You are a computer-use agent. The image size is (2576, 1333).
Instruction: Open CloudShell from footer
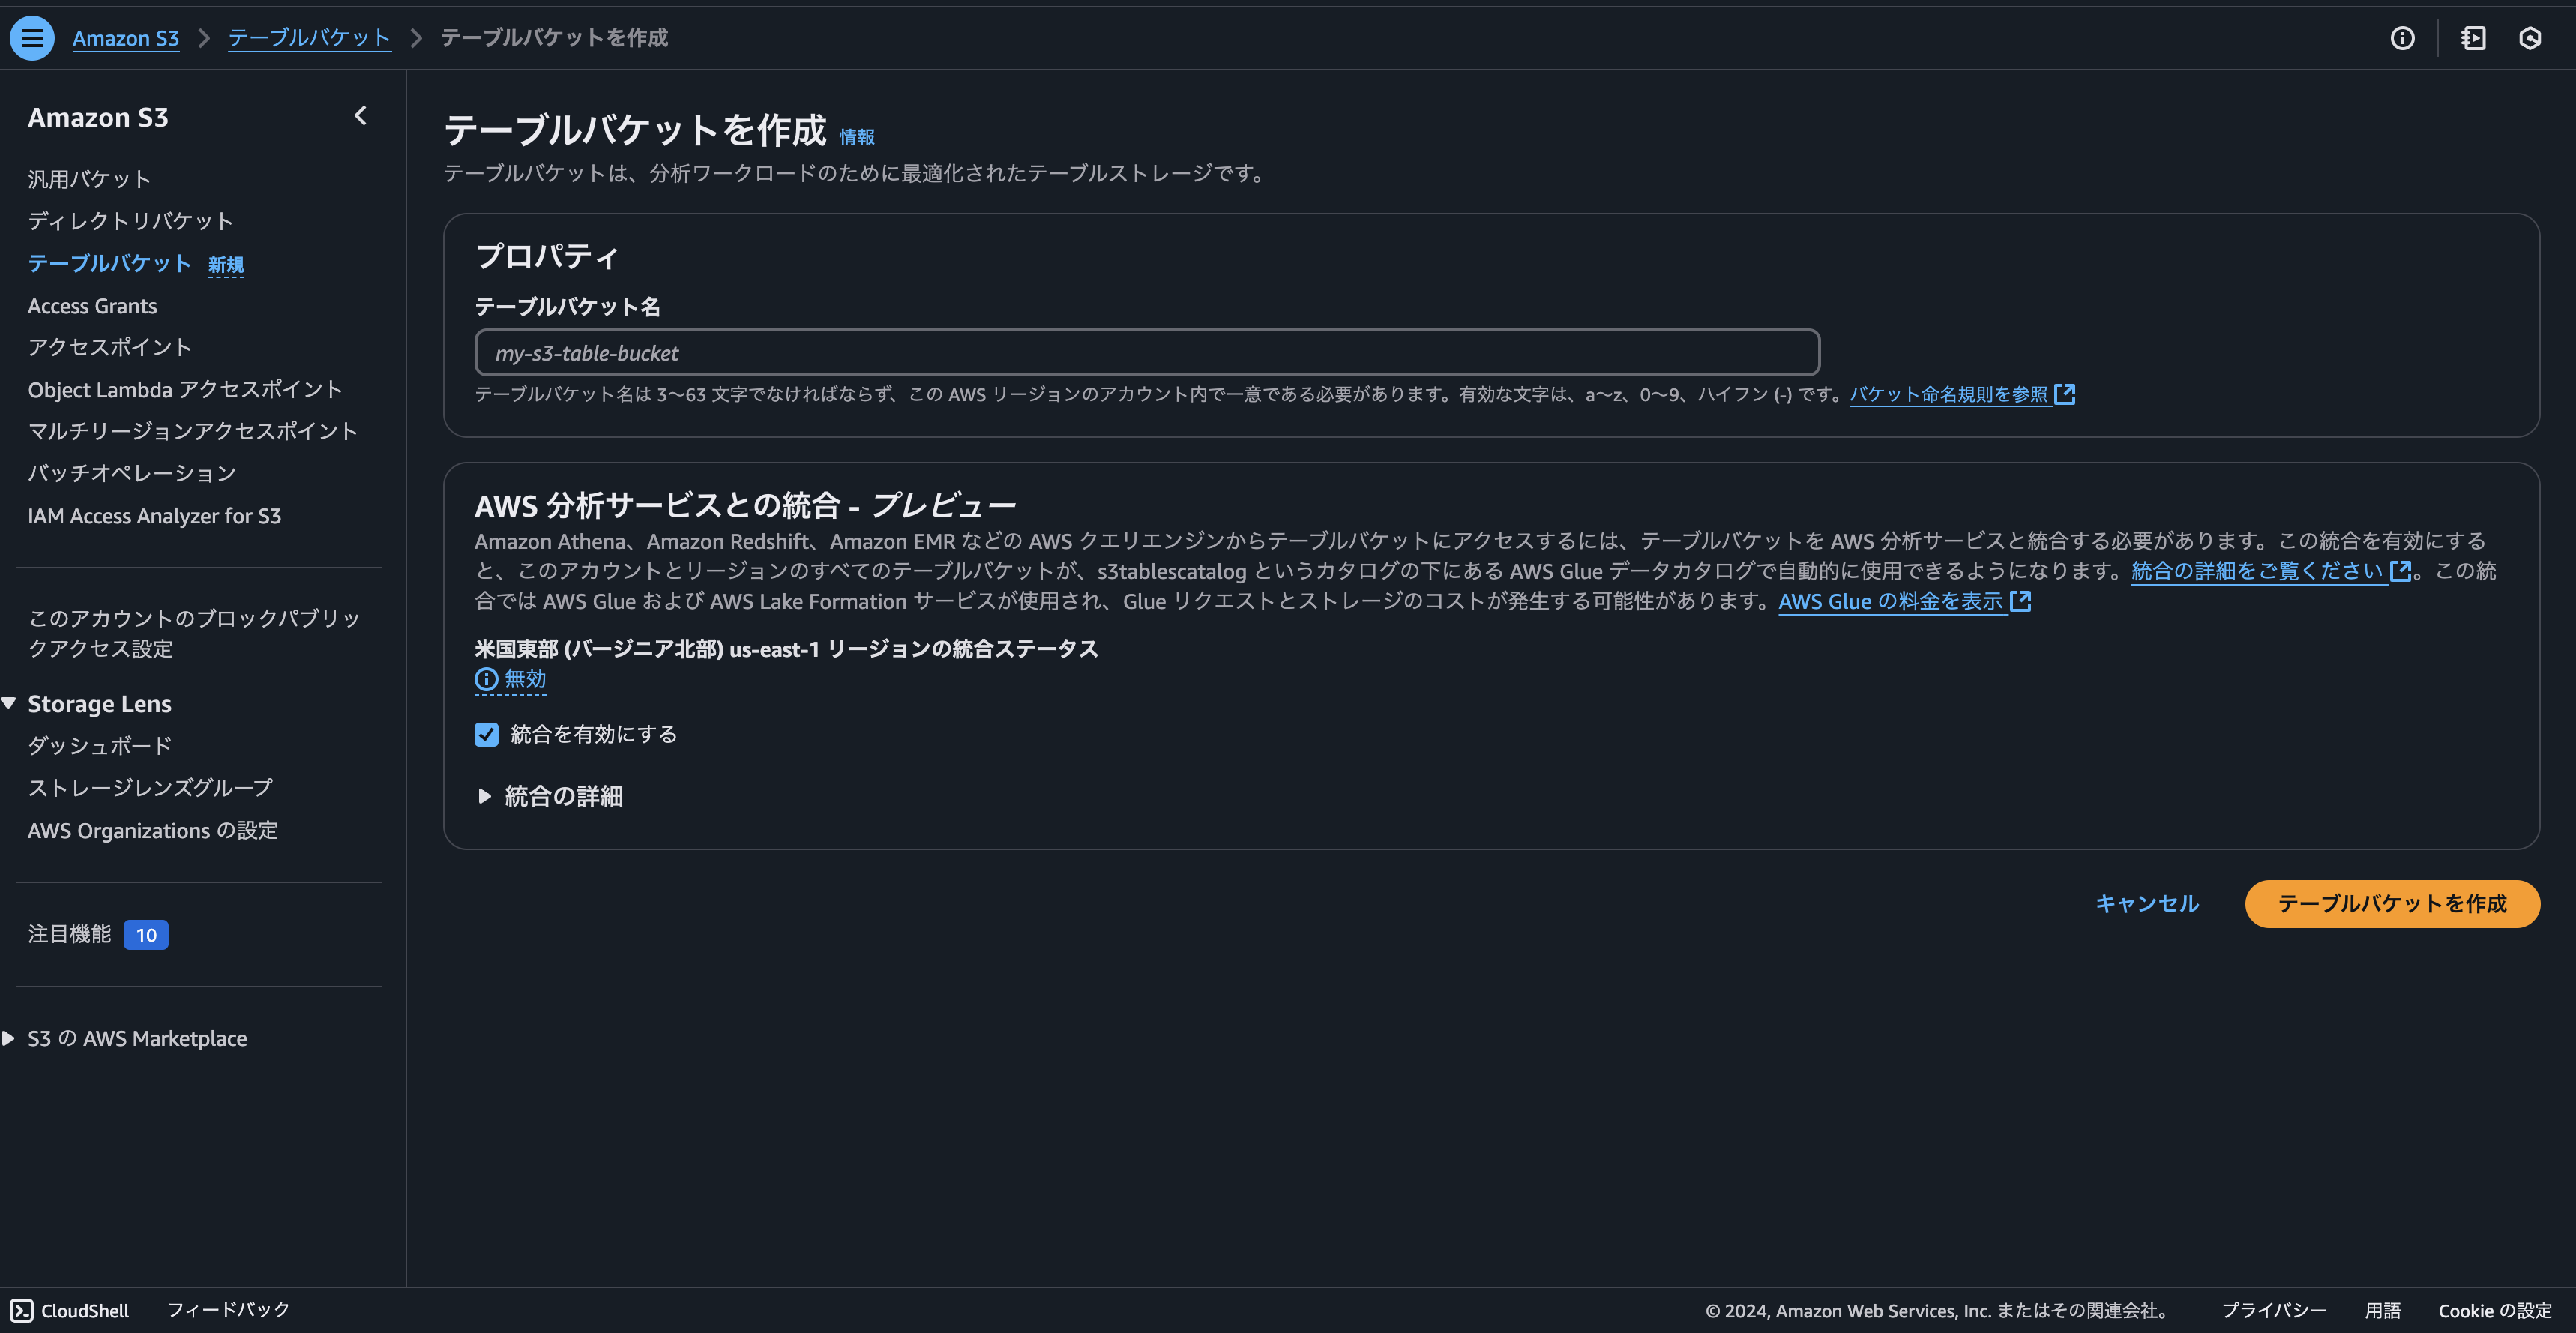coord(70,1310)
